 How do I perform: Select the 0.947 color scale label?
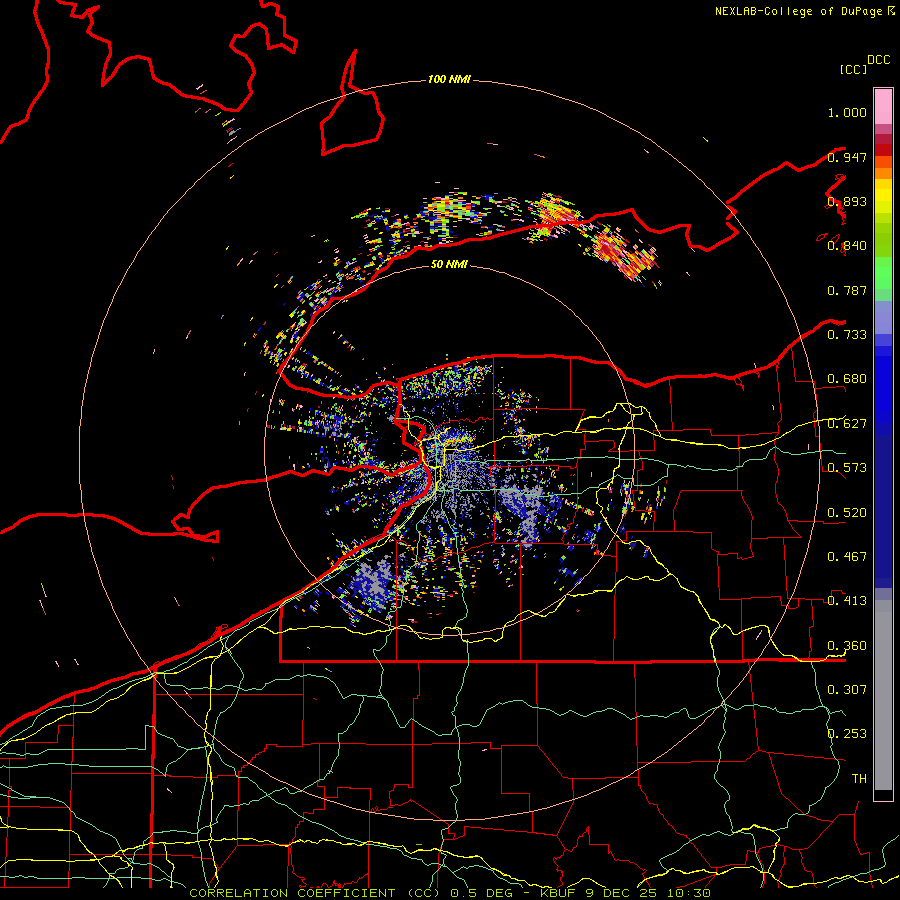(847, 157)
